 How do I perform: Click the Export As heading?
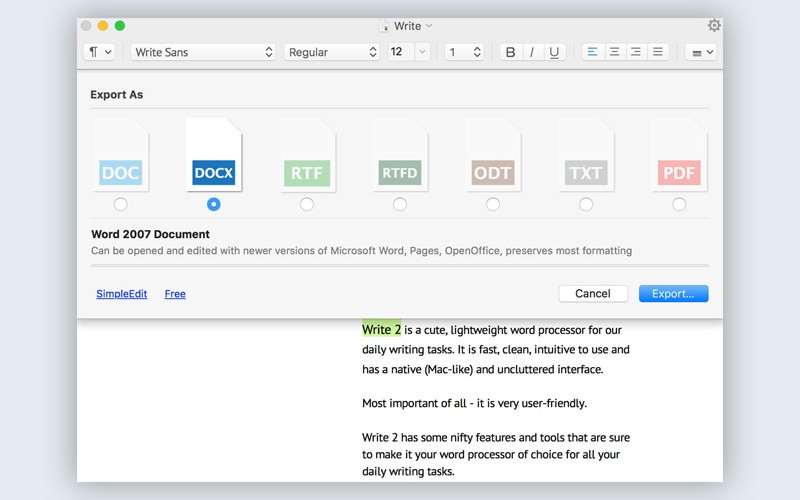click(116, 94)
